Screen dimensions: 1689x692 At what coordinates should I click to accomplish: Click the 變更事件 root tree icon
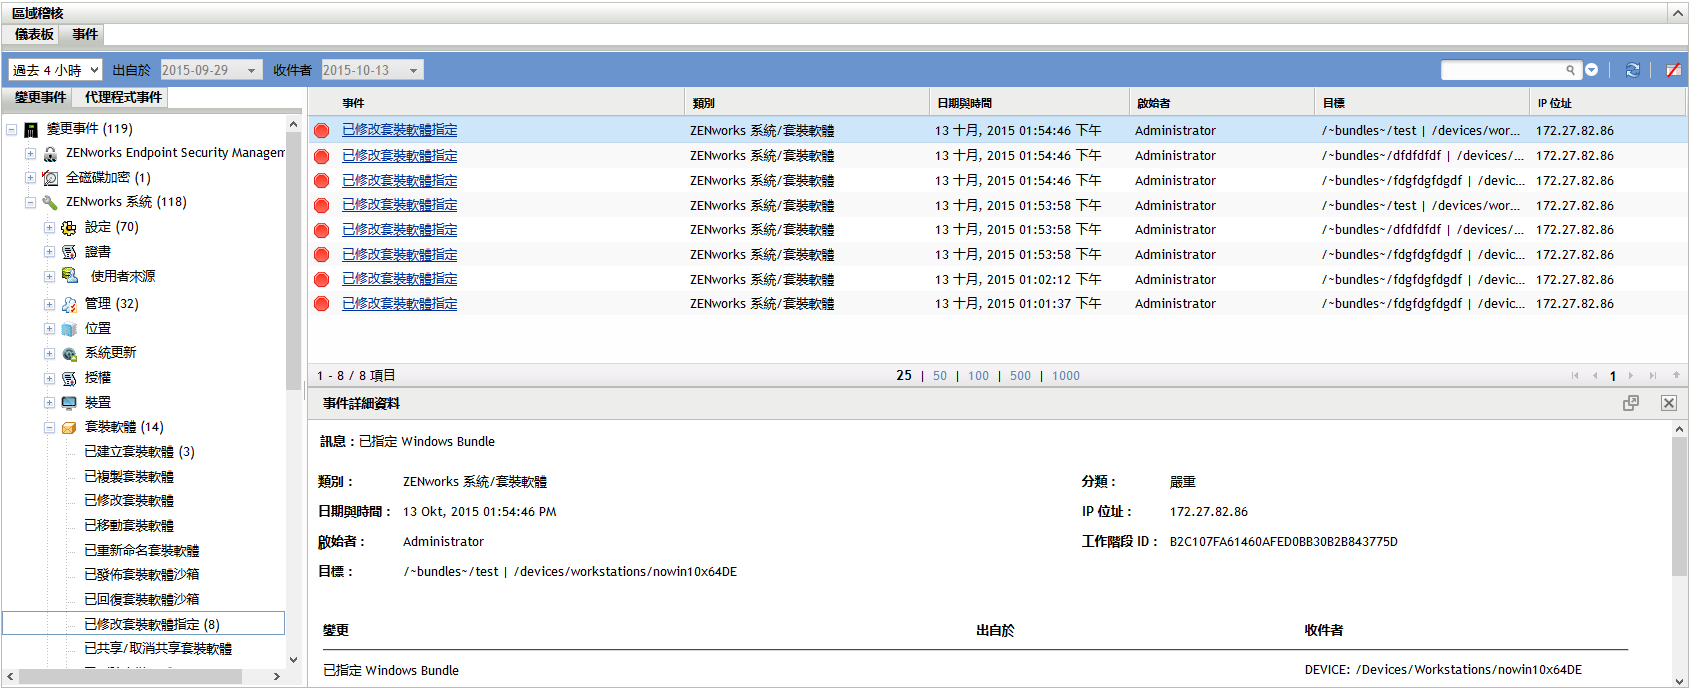31,129
